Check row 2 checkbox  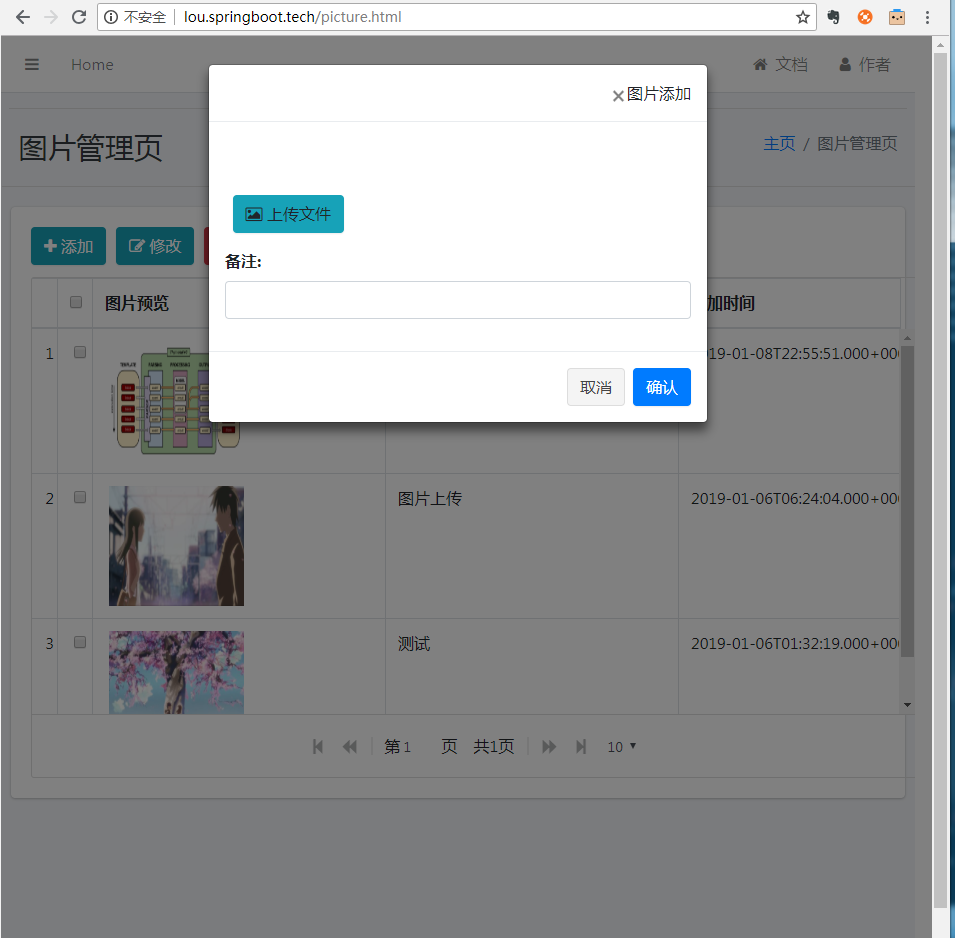click(x=80, y=497)
